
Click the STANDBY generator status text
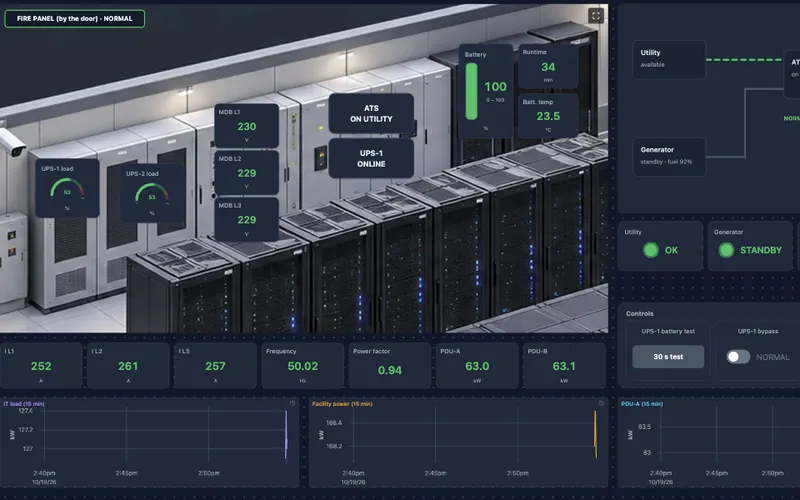[761, 250]
